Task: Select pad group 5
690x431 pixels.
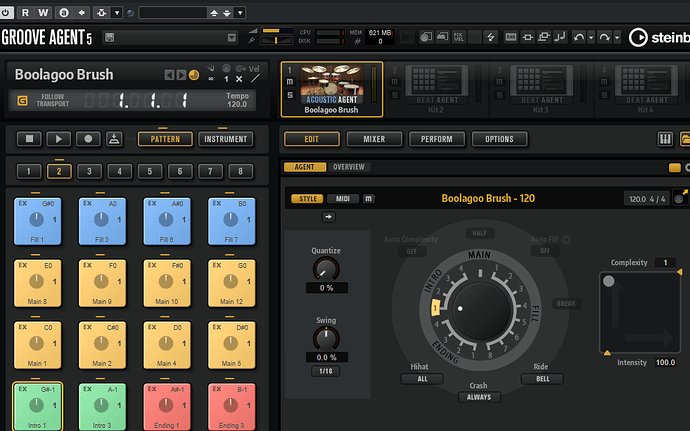Action: coord(150,171)
